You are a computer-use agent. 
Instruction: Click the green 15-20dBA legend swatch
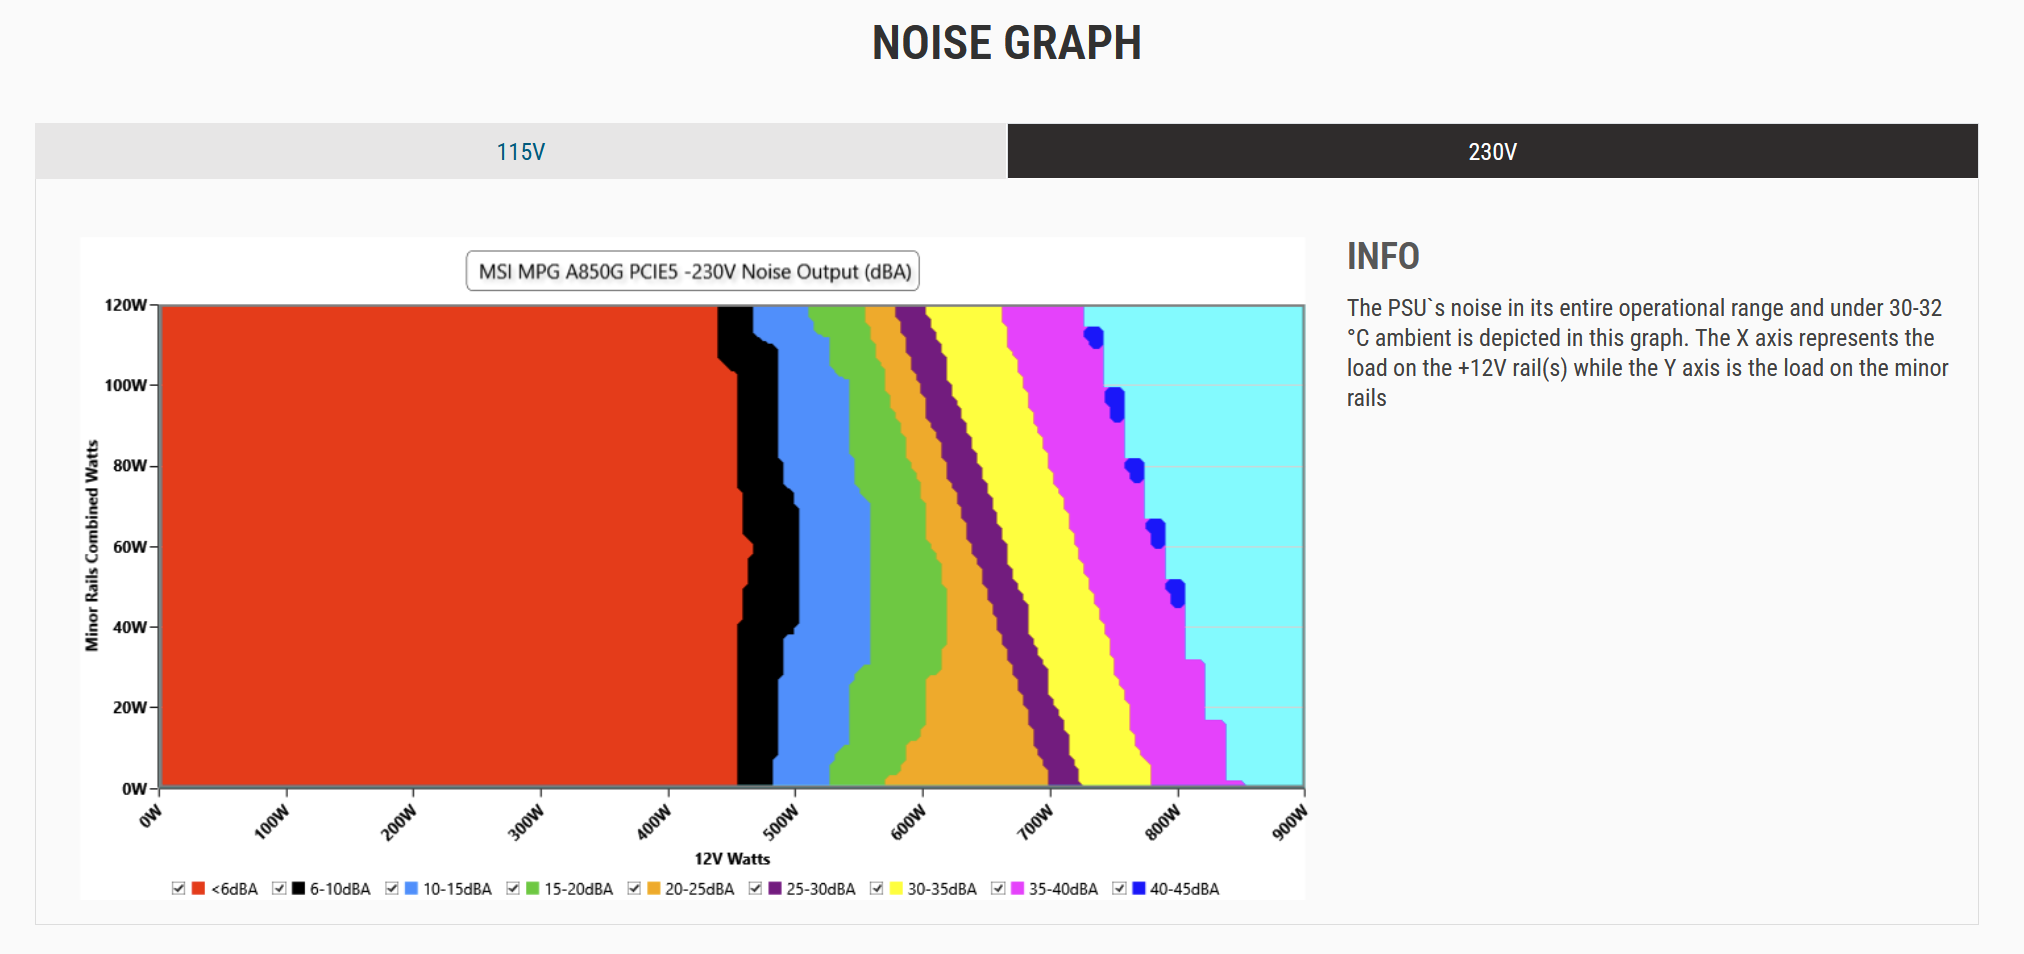tap(532, 888)
